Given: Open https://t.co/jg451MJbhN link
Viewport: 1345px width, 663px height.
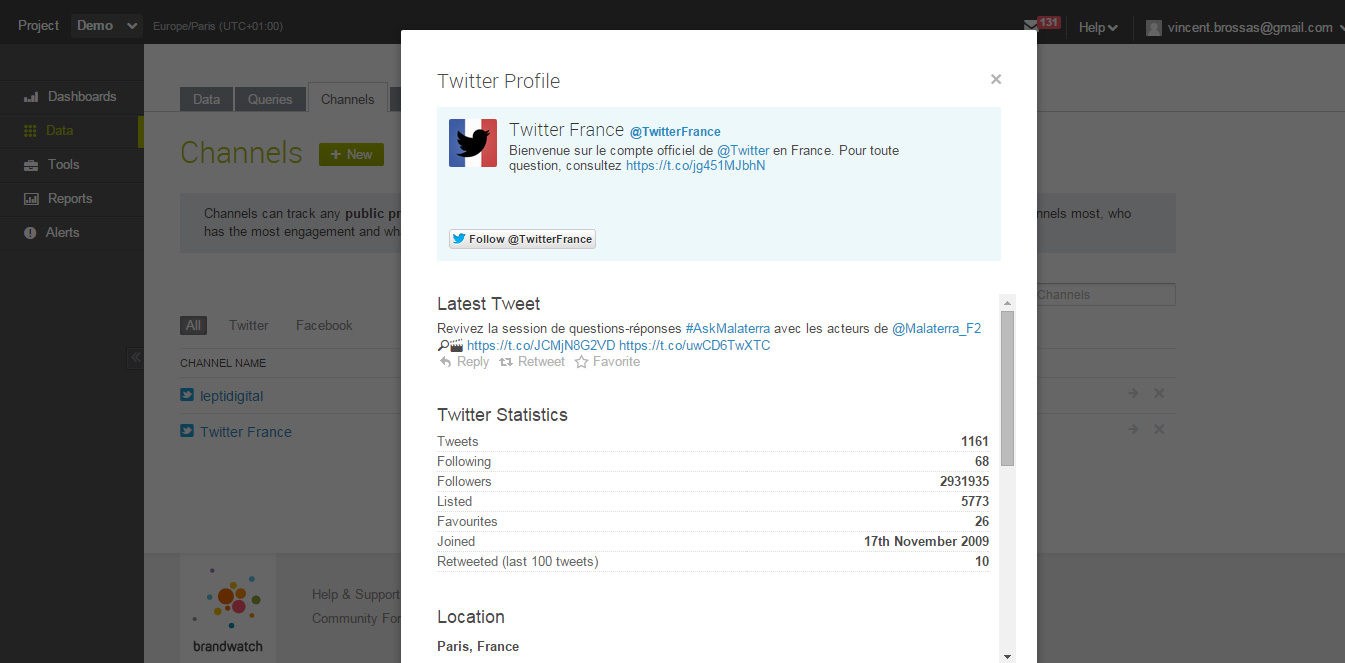Looking at the screenshot, I should (696, 166).
